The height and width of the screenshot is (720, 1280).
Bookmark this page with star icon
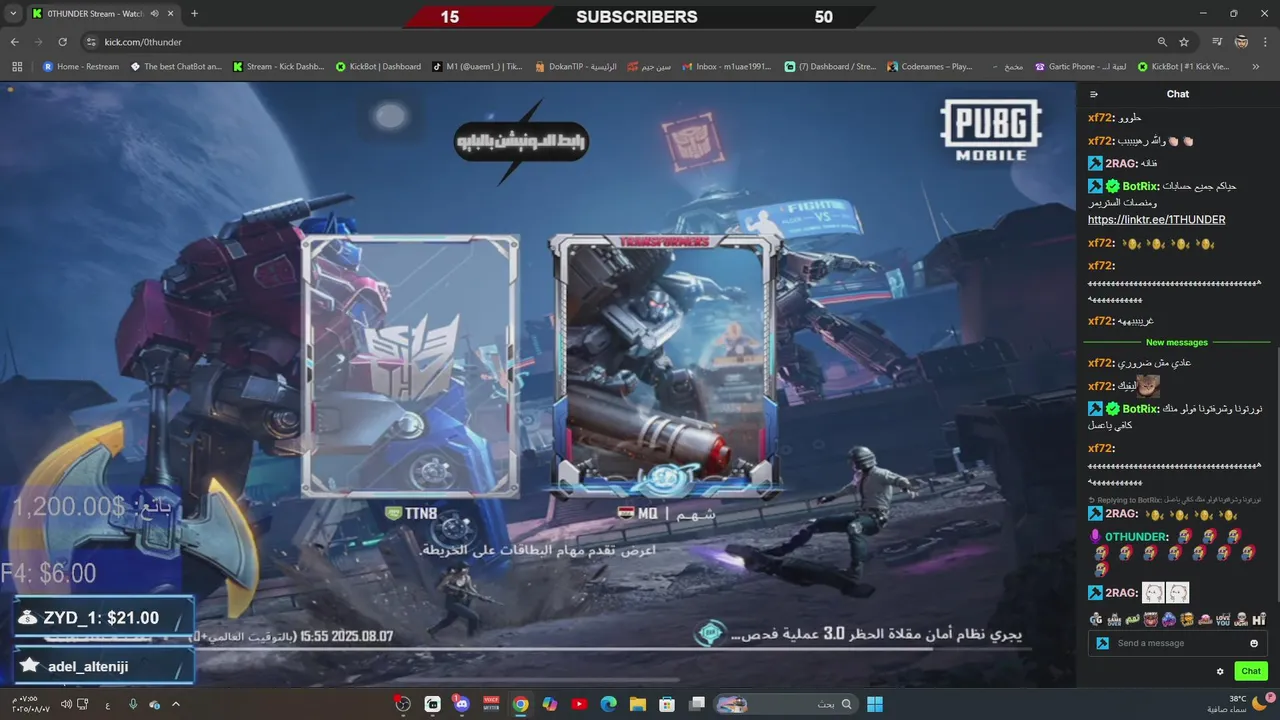pyautogui.click(x=1184, y=42)
